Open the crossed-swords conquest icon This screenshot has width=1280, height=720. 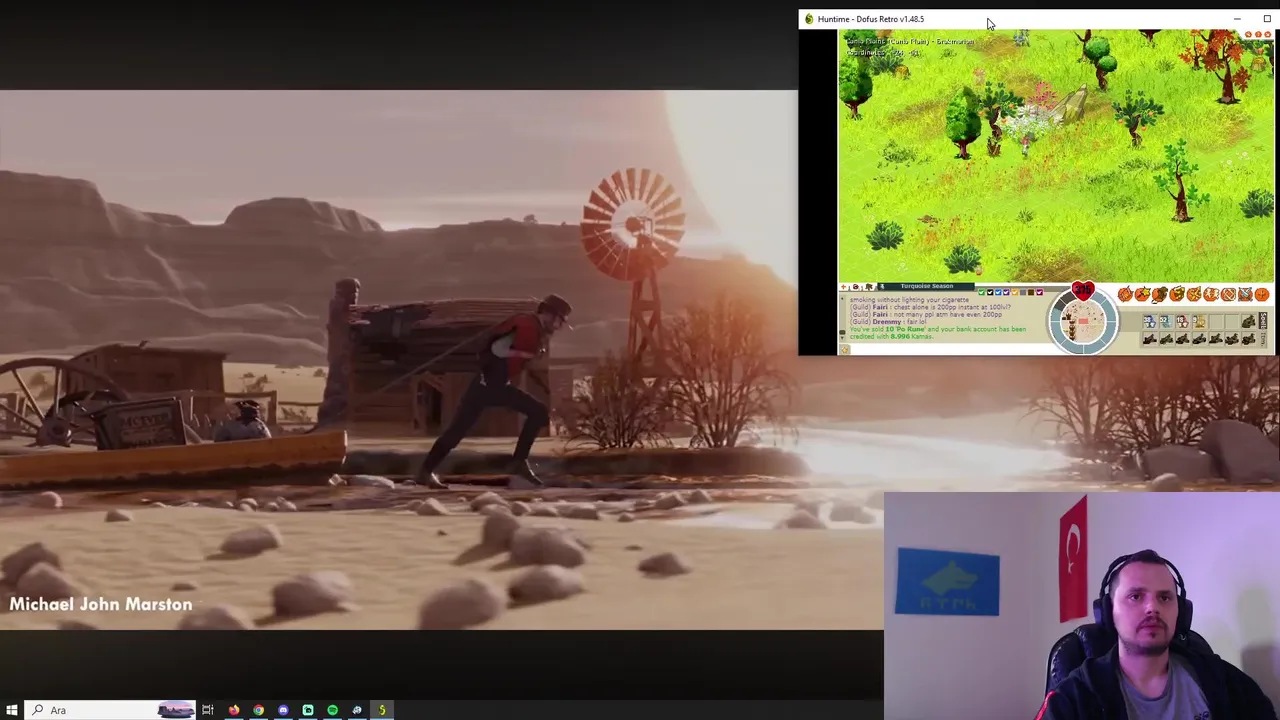1245,294
